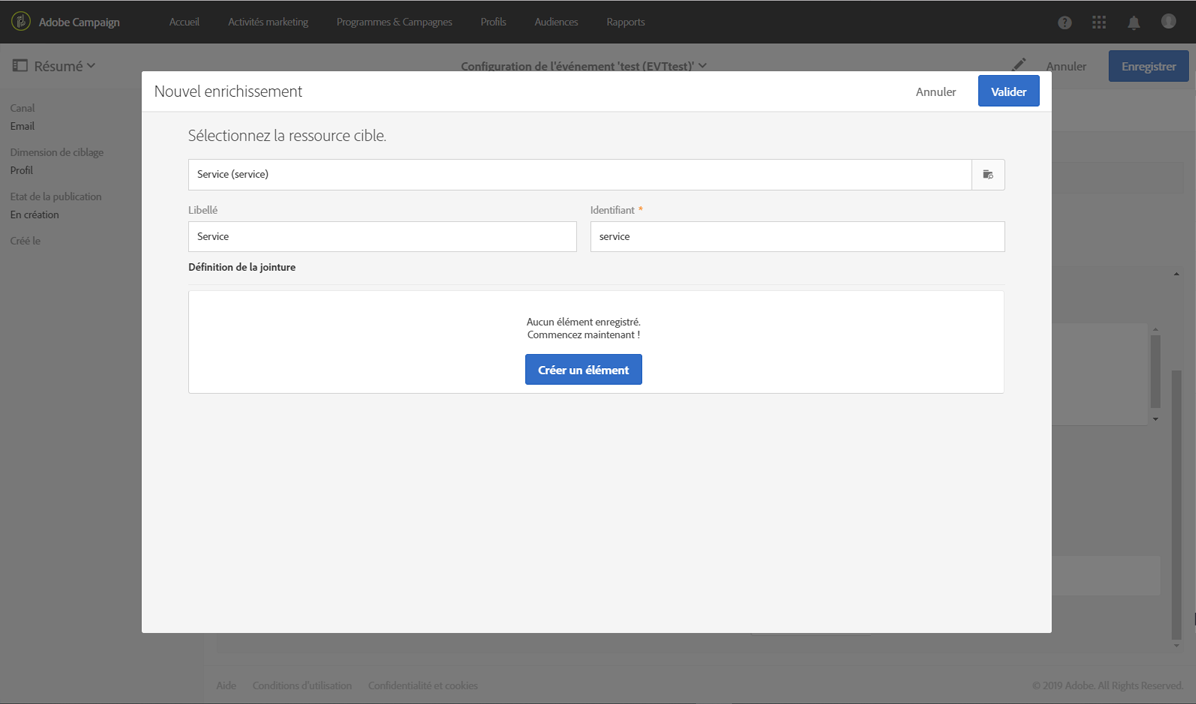Expand the Résumé dropdown chevron
Viewport: 1196px width, 704px height.
coord(91,66)
